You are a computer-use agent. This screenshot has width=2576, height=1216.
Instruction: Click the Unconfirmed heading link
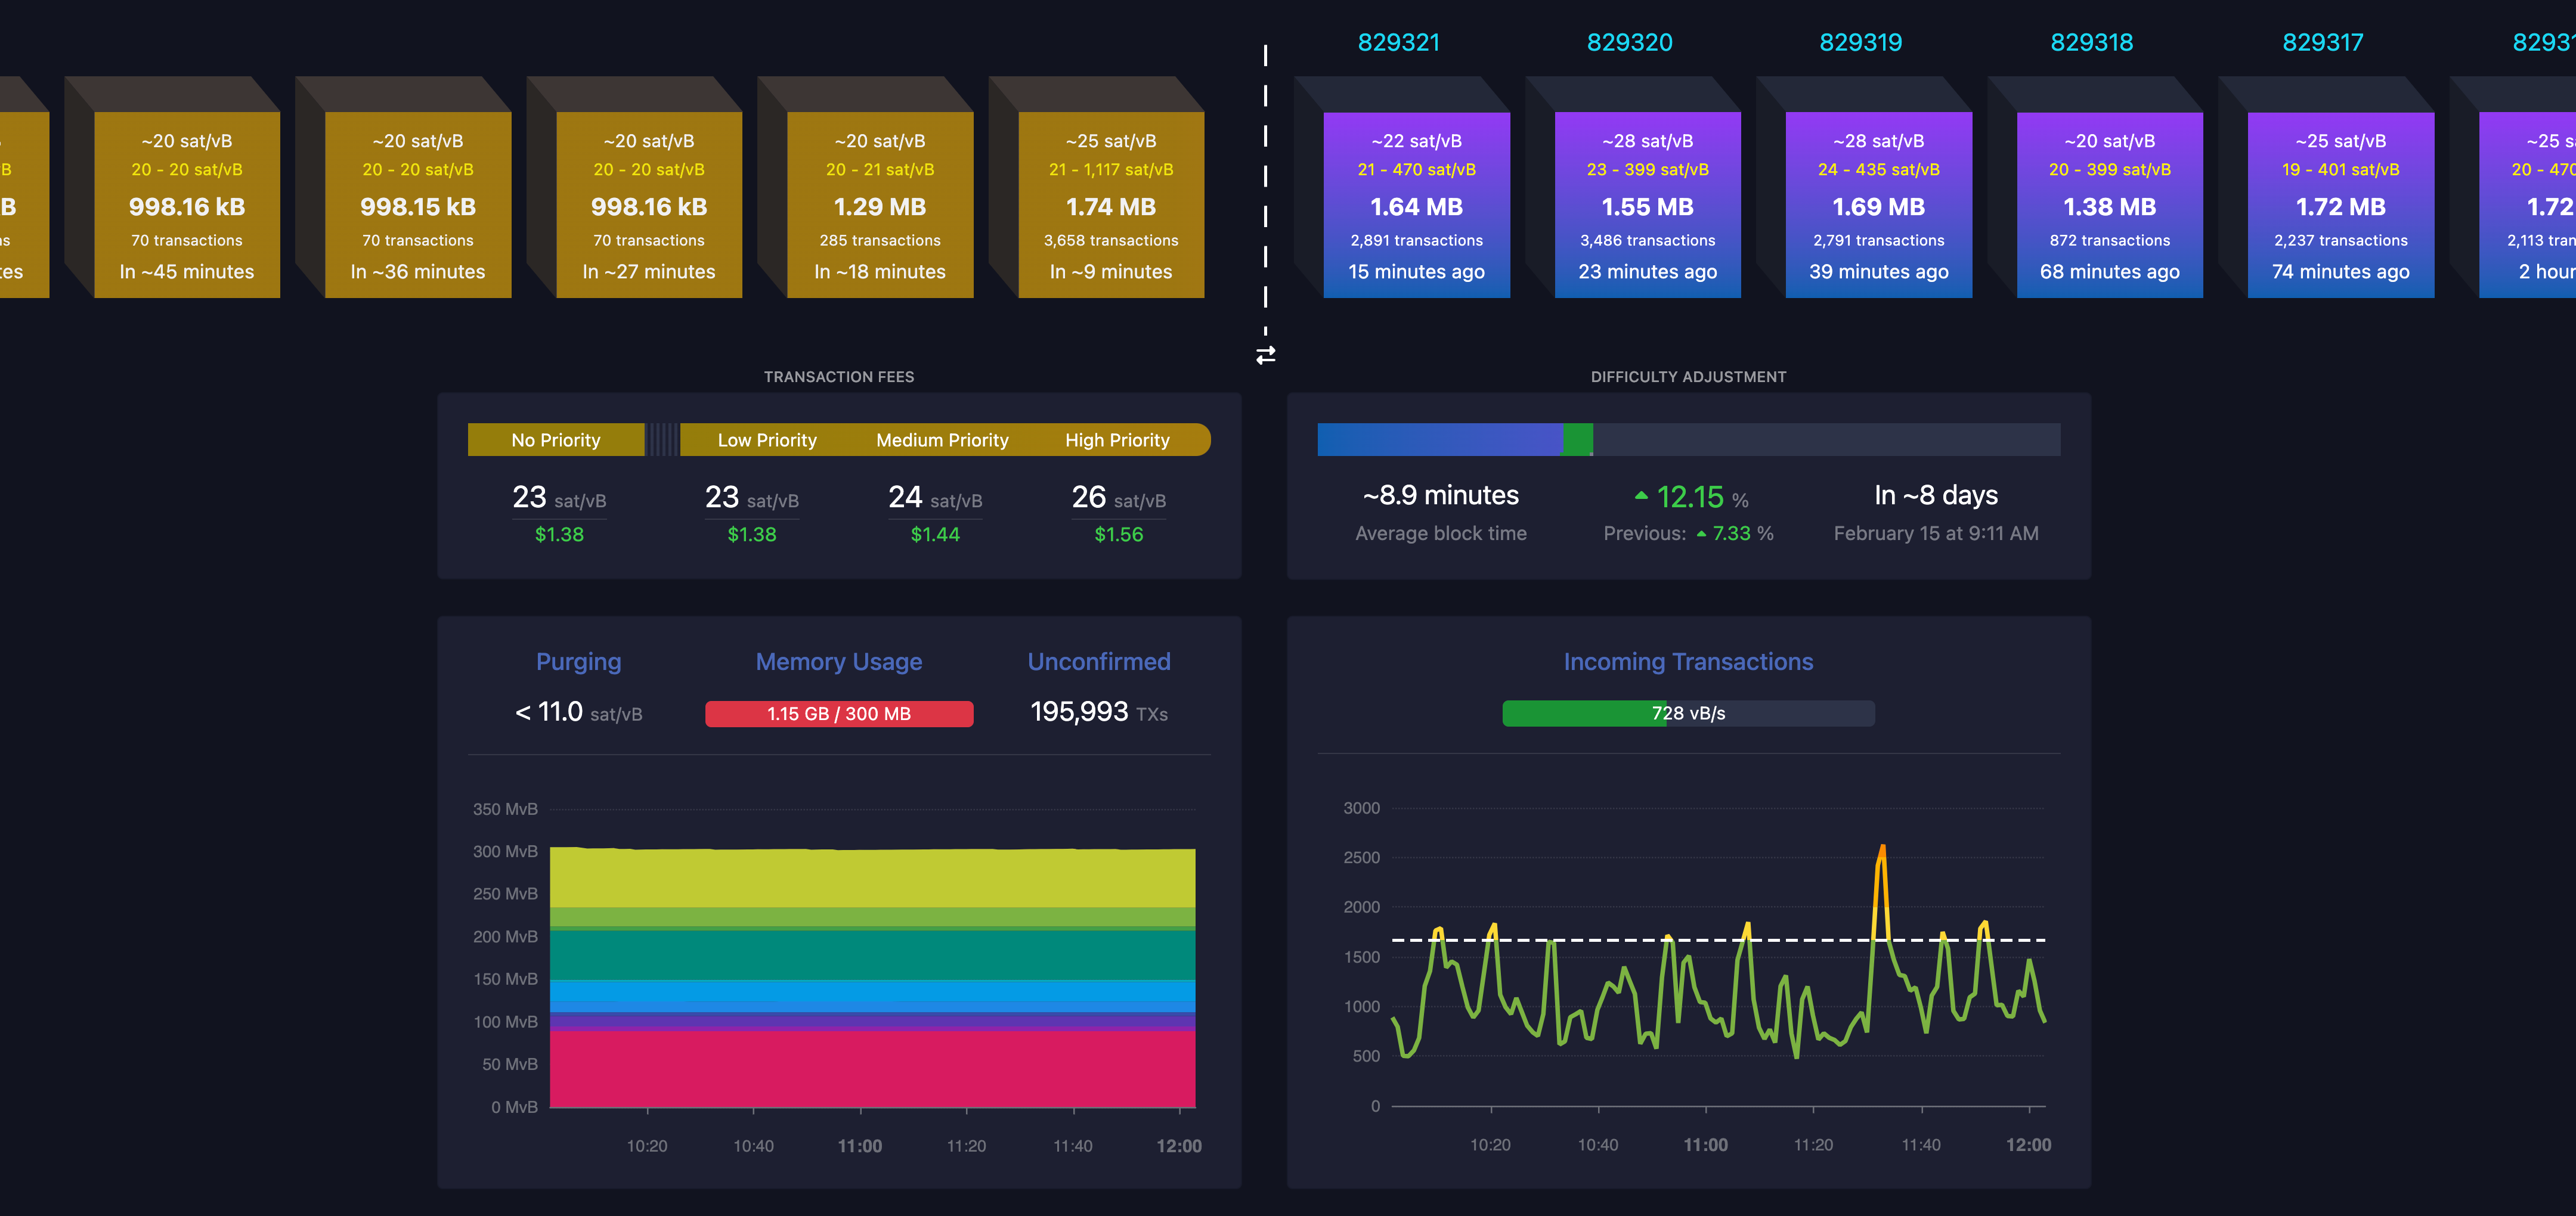pyautogui.click(x=1098, y=662)
